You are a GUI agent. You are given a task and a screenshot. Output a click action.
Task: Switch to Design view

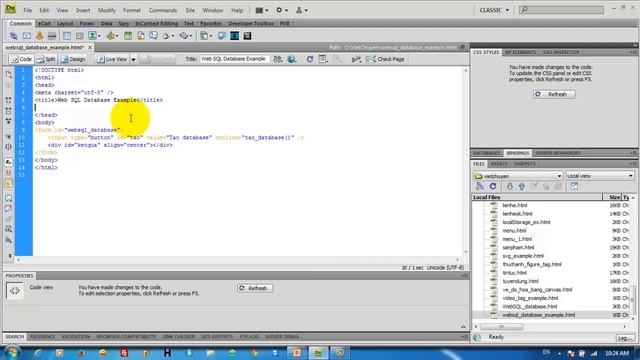pyautogui.click(x=73, y=59)
